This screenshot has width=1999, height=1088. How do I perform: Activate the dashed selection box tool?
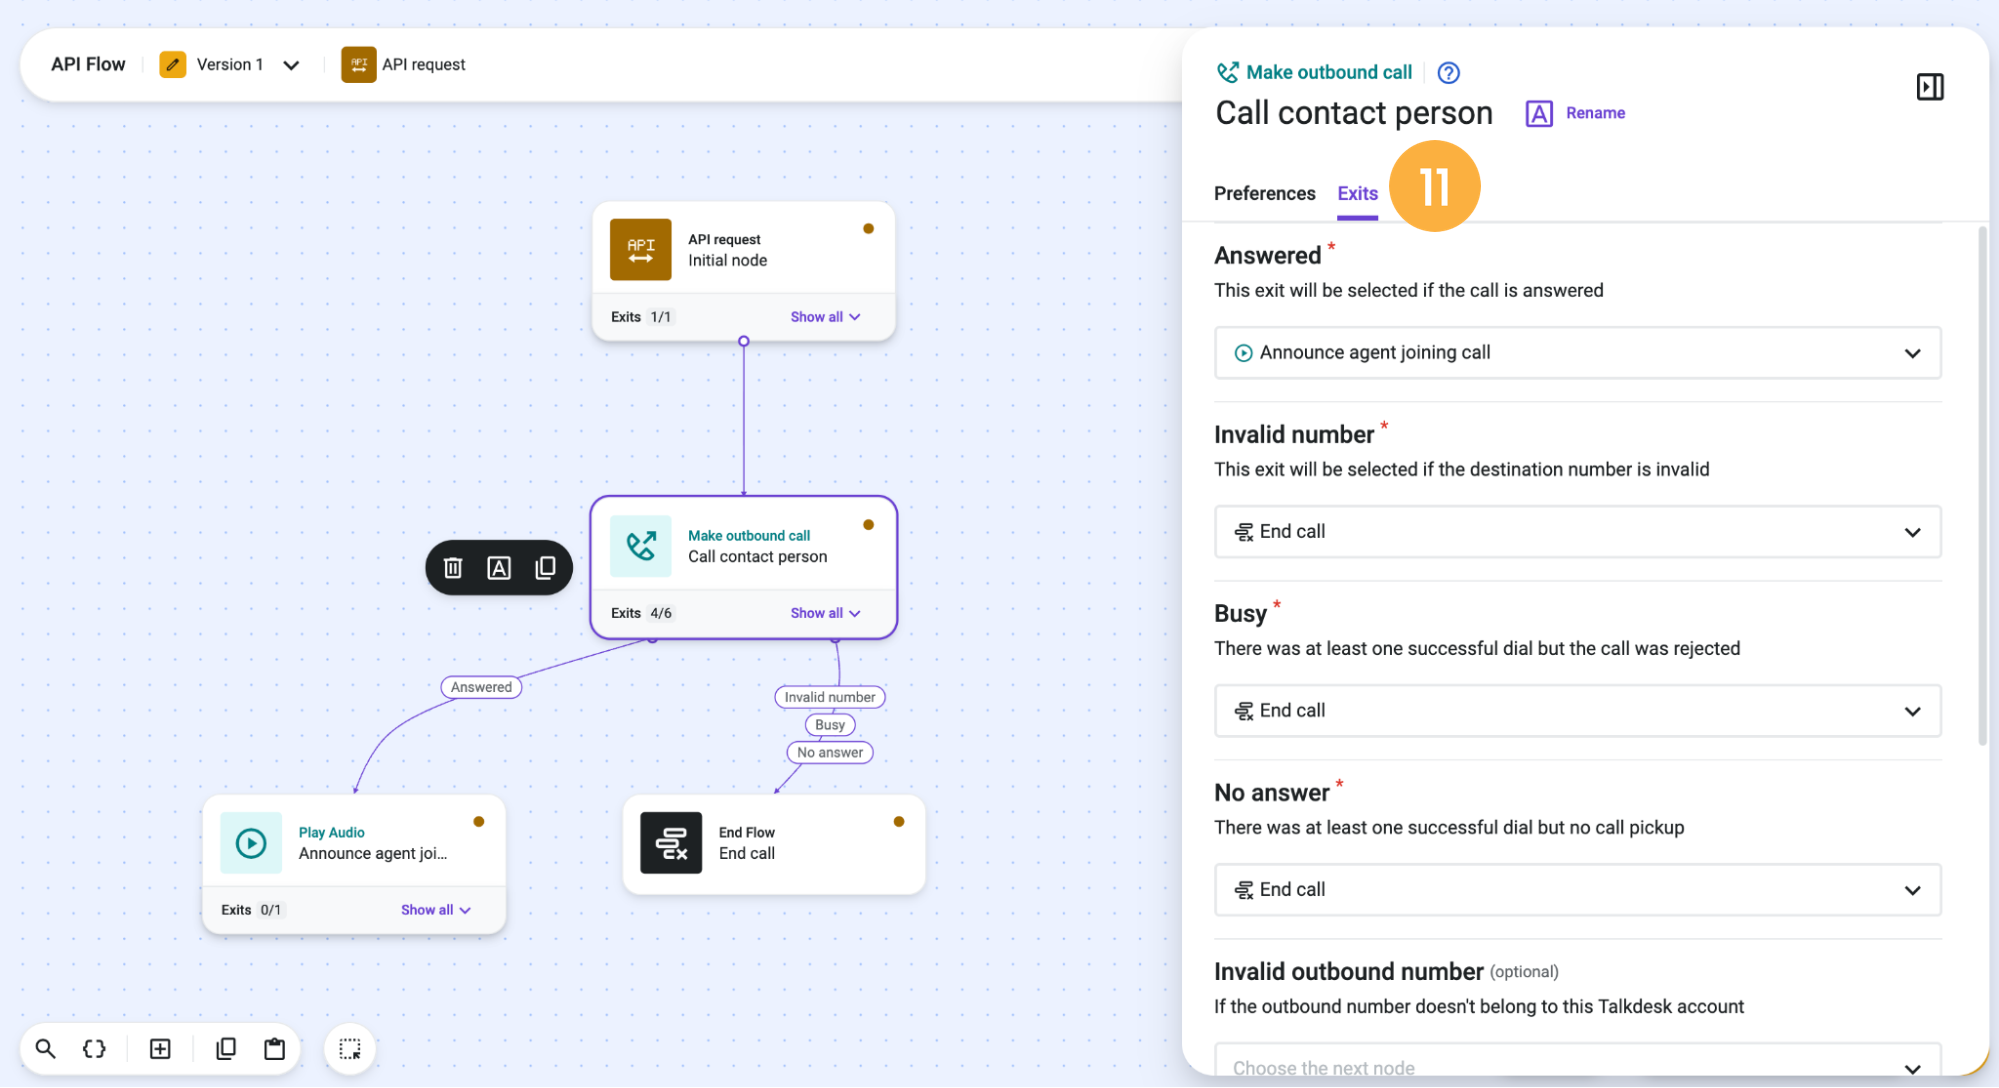pos(349,1048)
